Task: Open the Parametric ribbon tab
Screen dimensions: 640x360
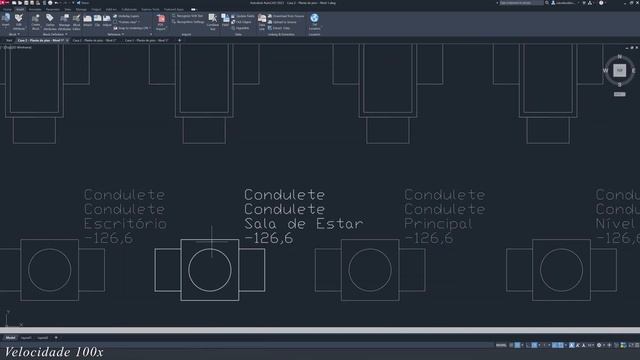Action: (52, 9)
